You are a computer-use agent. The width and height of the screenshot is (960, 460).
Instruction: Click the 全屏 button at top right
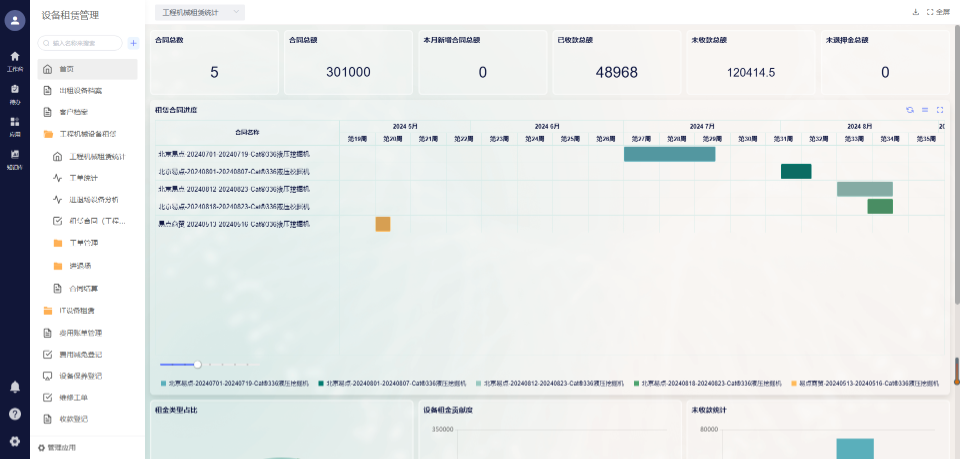[x=938, y=12]
